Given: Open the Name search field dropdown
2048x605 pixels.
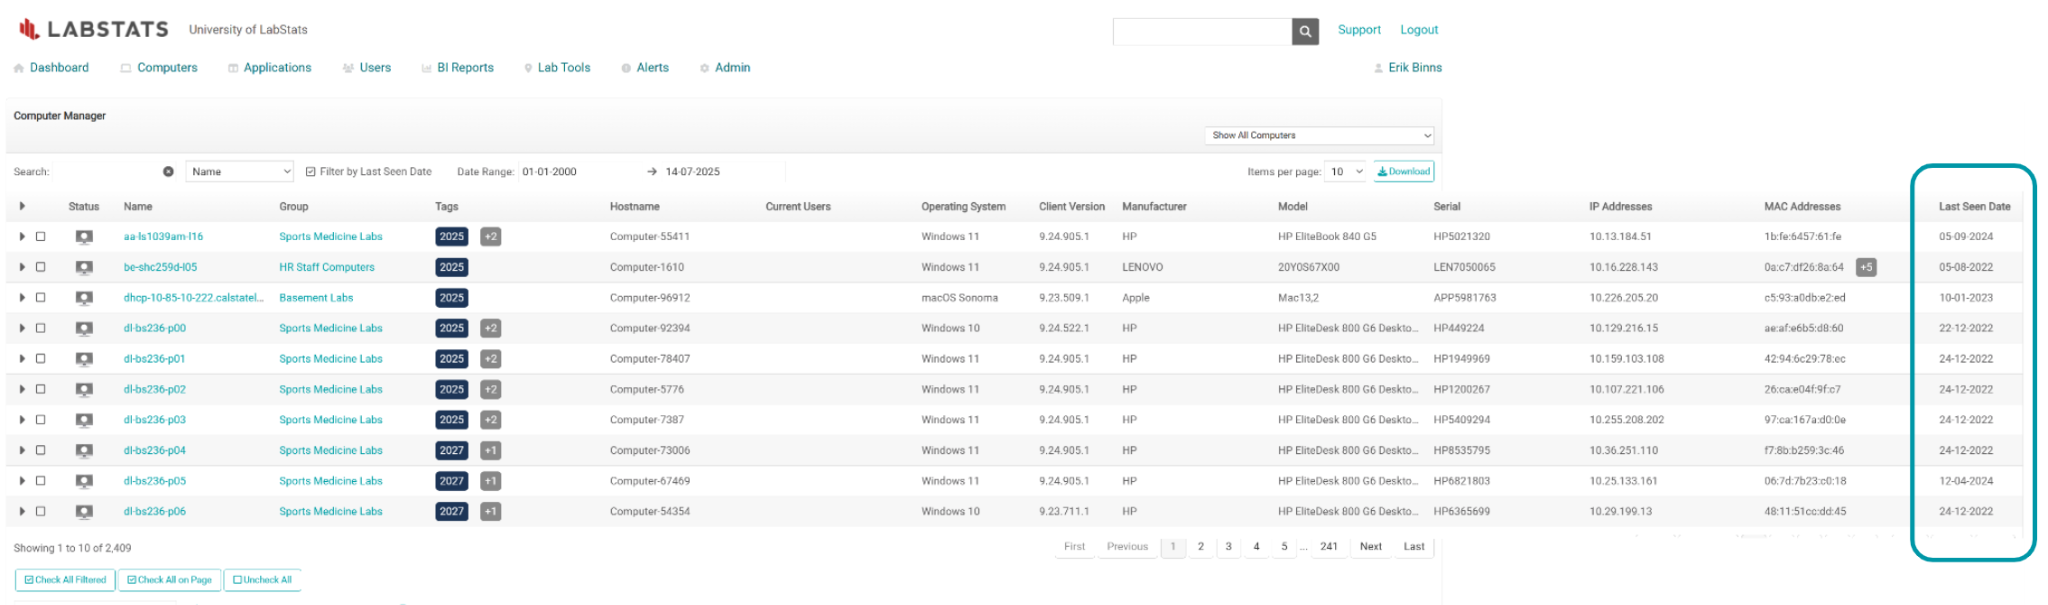Looking at the screenshot, I should tap(241, 172).
